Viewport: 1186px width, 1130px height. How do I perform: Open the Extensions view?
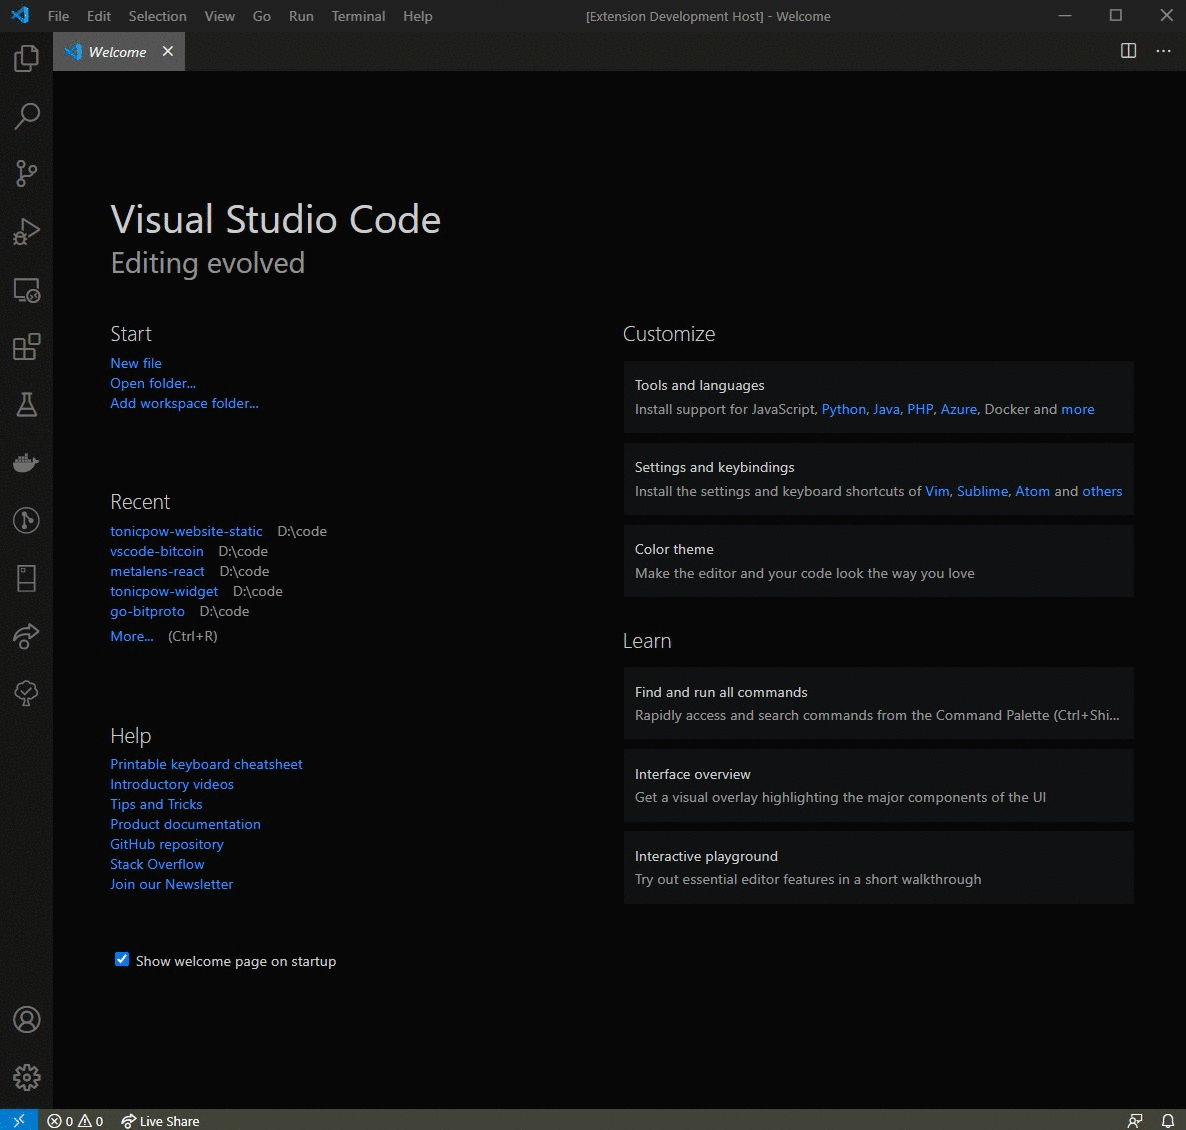[26, 347]
